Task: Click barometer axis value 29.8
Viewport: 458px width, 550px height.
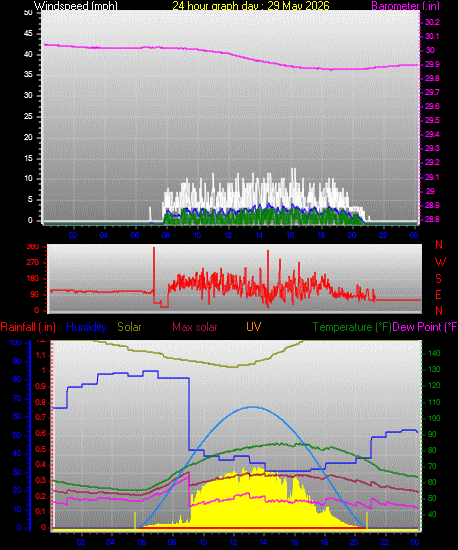Action: (432, 79)
